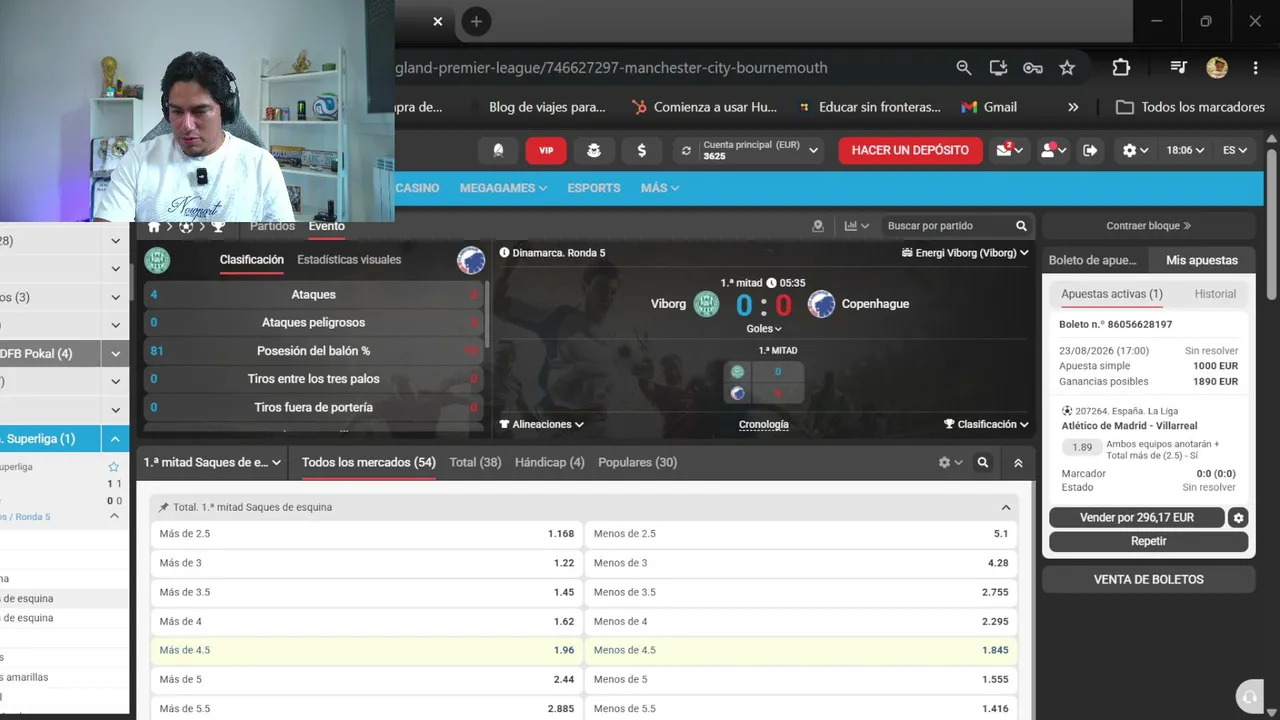This screenshot has width=1280, height=720.
Task: Expand the Alineaciones lineups dropdown
Action: (542, 424)
